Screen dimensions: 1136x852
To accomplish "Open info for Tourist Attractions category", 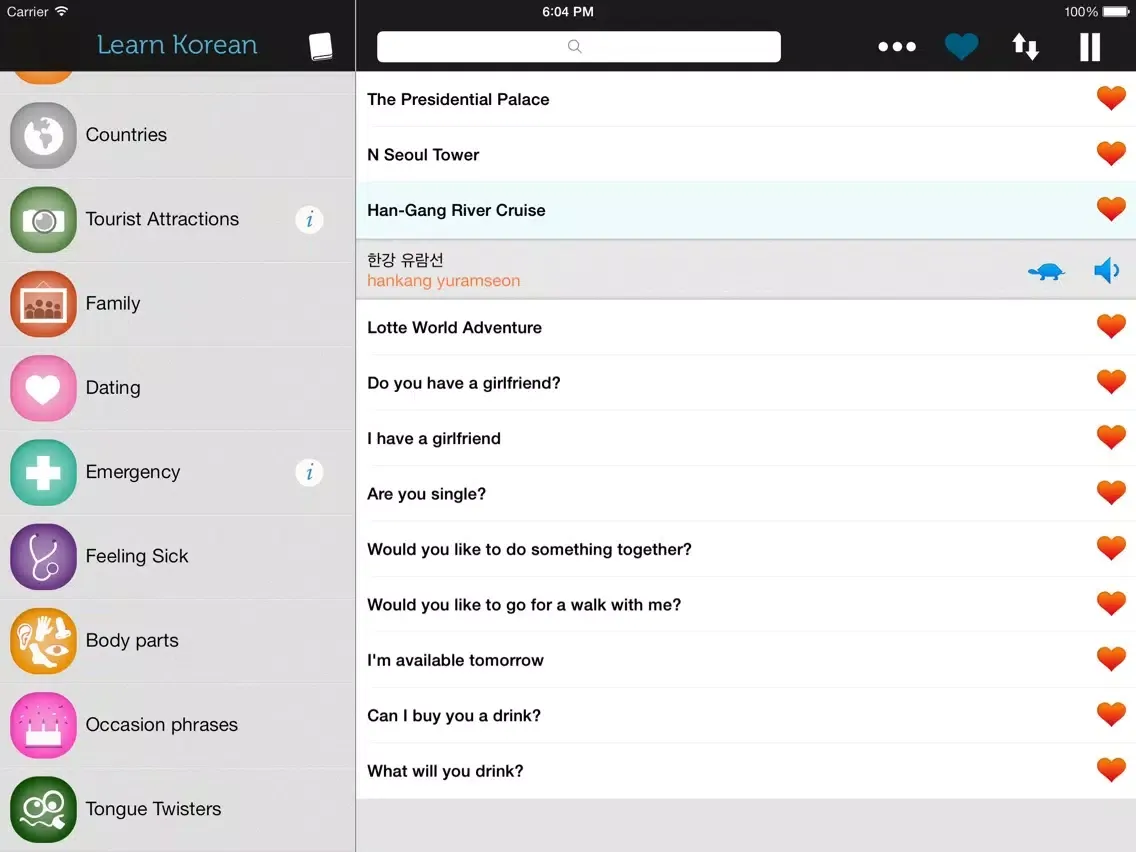I will point(309,219).
